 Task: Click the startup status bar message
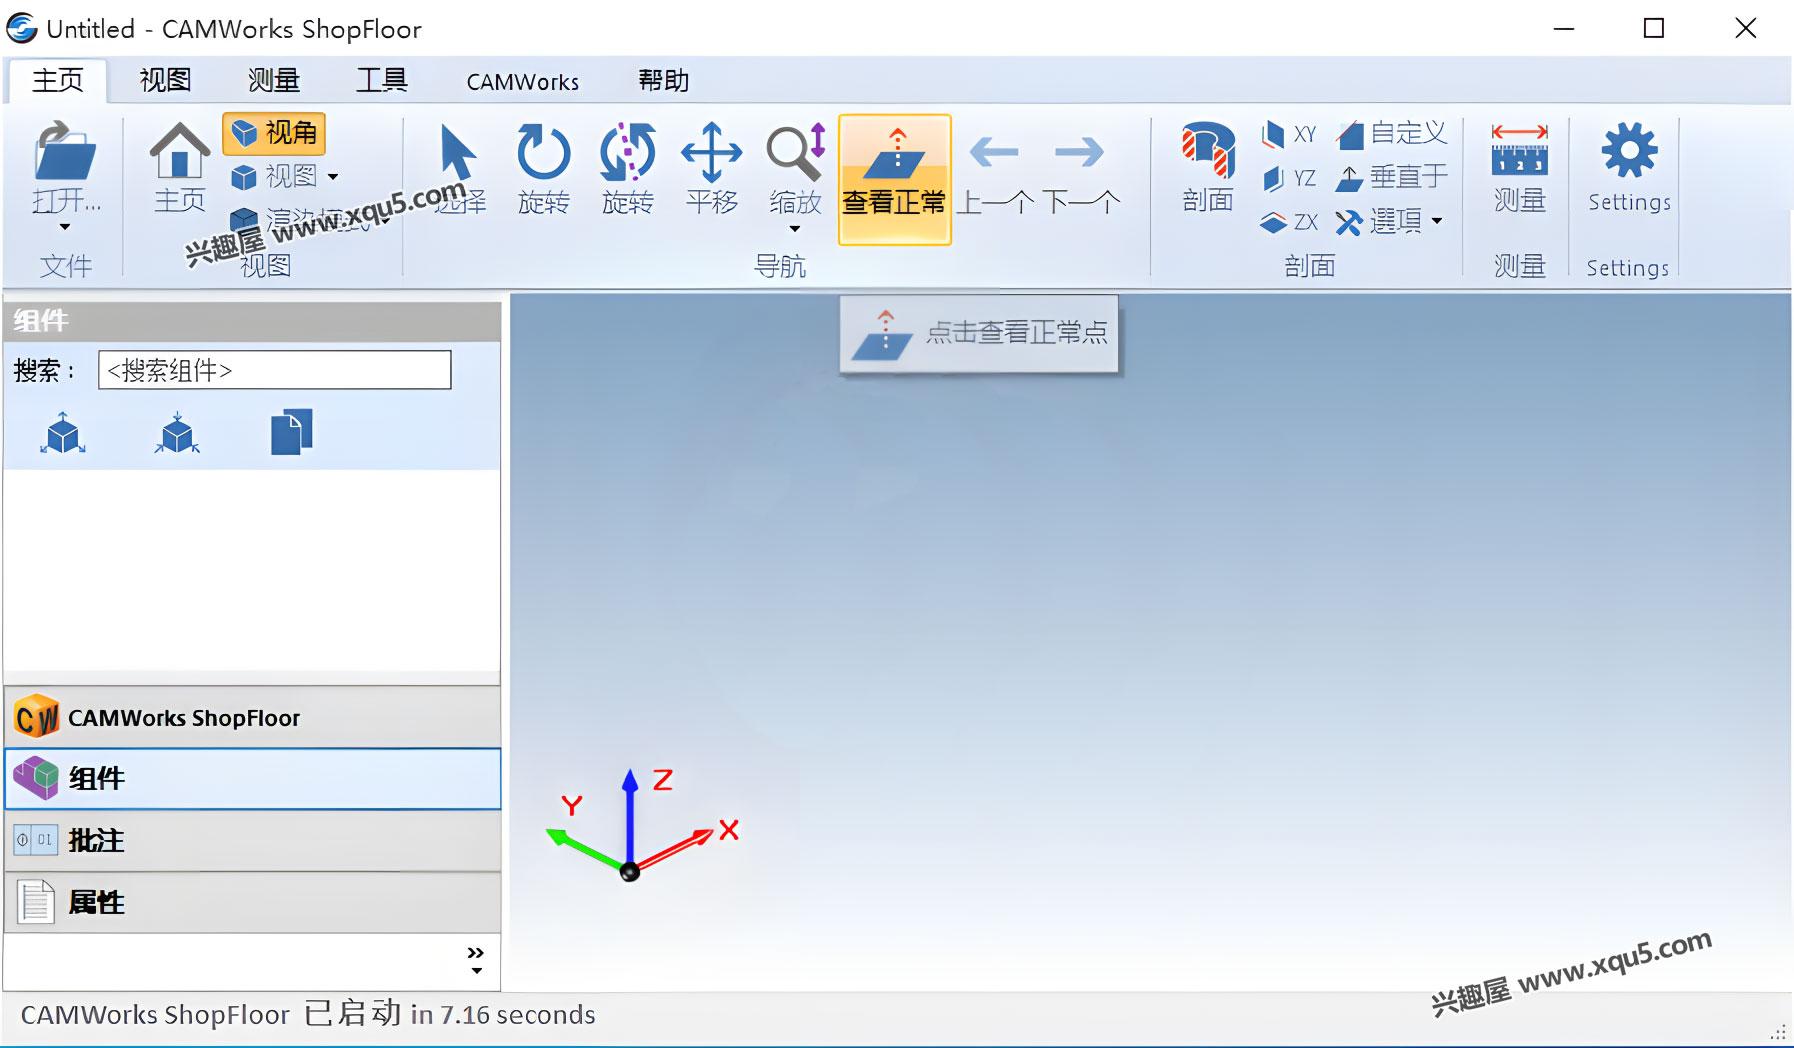308,1015
